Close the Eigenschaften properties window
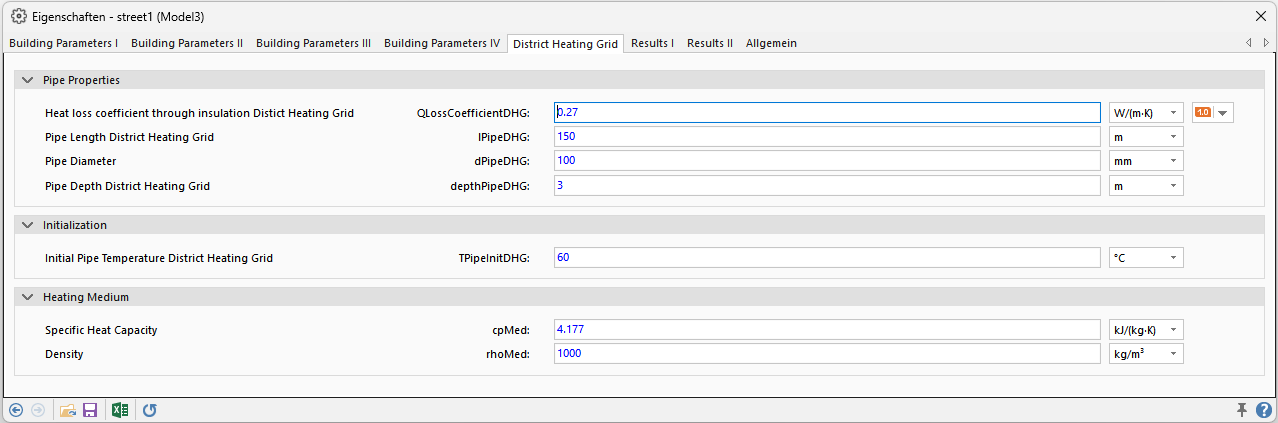 (1260, 17)
